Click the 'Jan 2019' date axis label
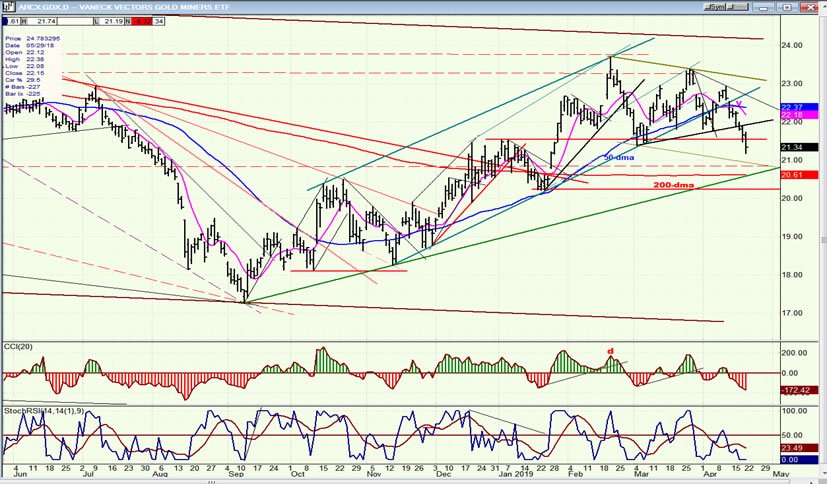The image size is (827, 484). click(517, 474)
